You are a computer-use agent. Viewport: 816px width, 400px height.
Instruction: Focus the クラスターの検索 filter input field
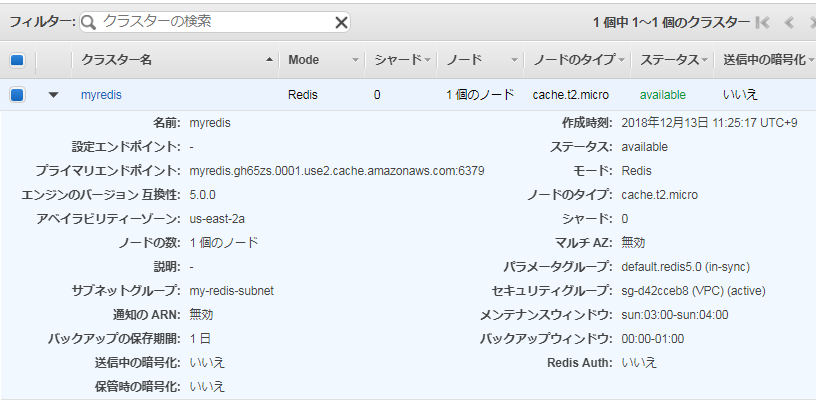215,22
